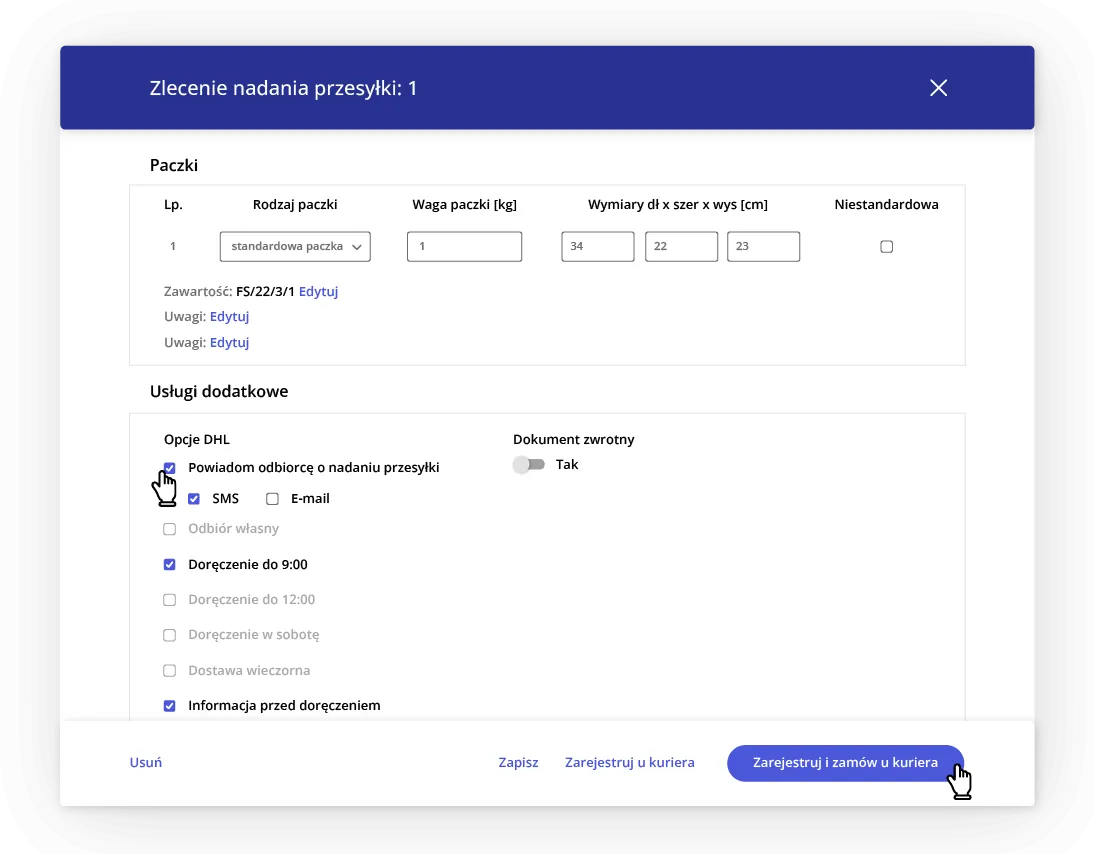Click "Zarejestruj u kuriera"
The height and width of the screenshot is (854, 1094).
coord(629,762)
